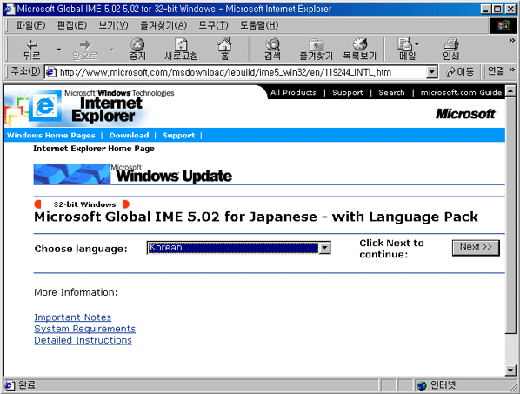Image resolution: width=520 pixels, height=394 pixels.
Task: Click the Windows Update banner image
Action: click(x=133, y=174)
